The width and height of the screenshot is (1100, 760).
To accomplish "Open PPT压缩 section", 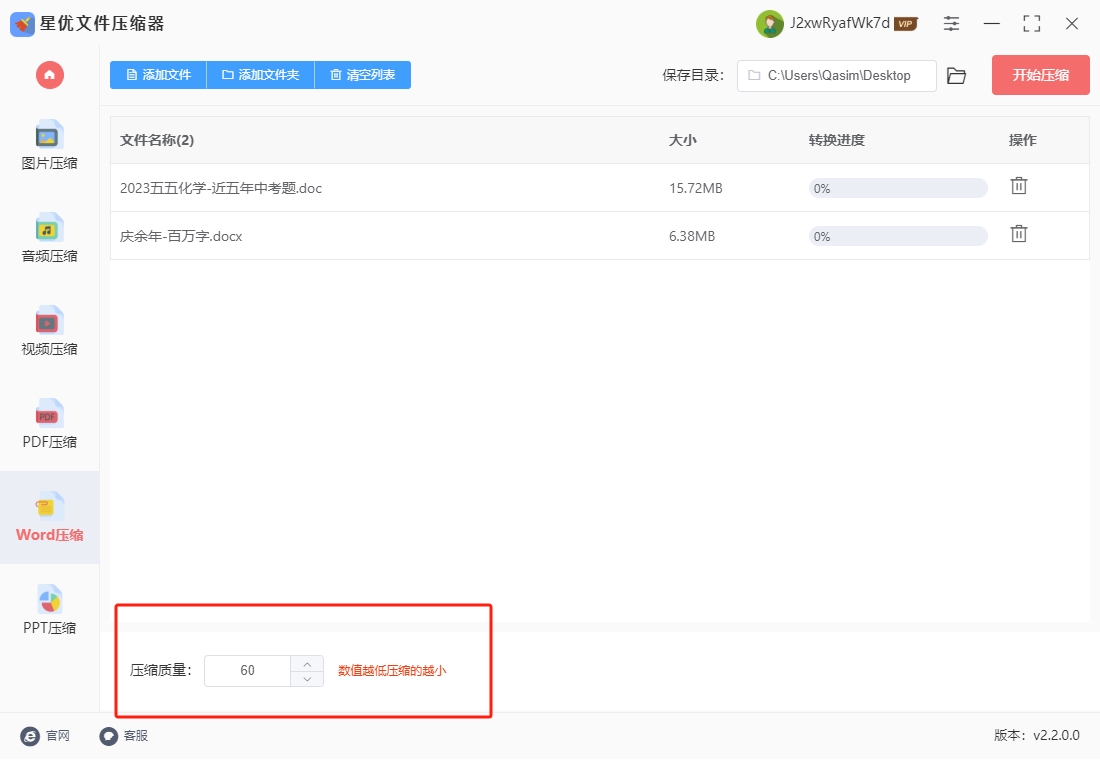I will [49, 610].
